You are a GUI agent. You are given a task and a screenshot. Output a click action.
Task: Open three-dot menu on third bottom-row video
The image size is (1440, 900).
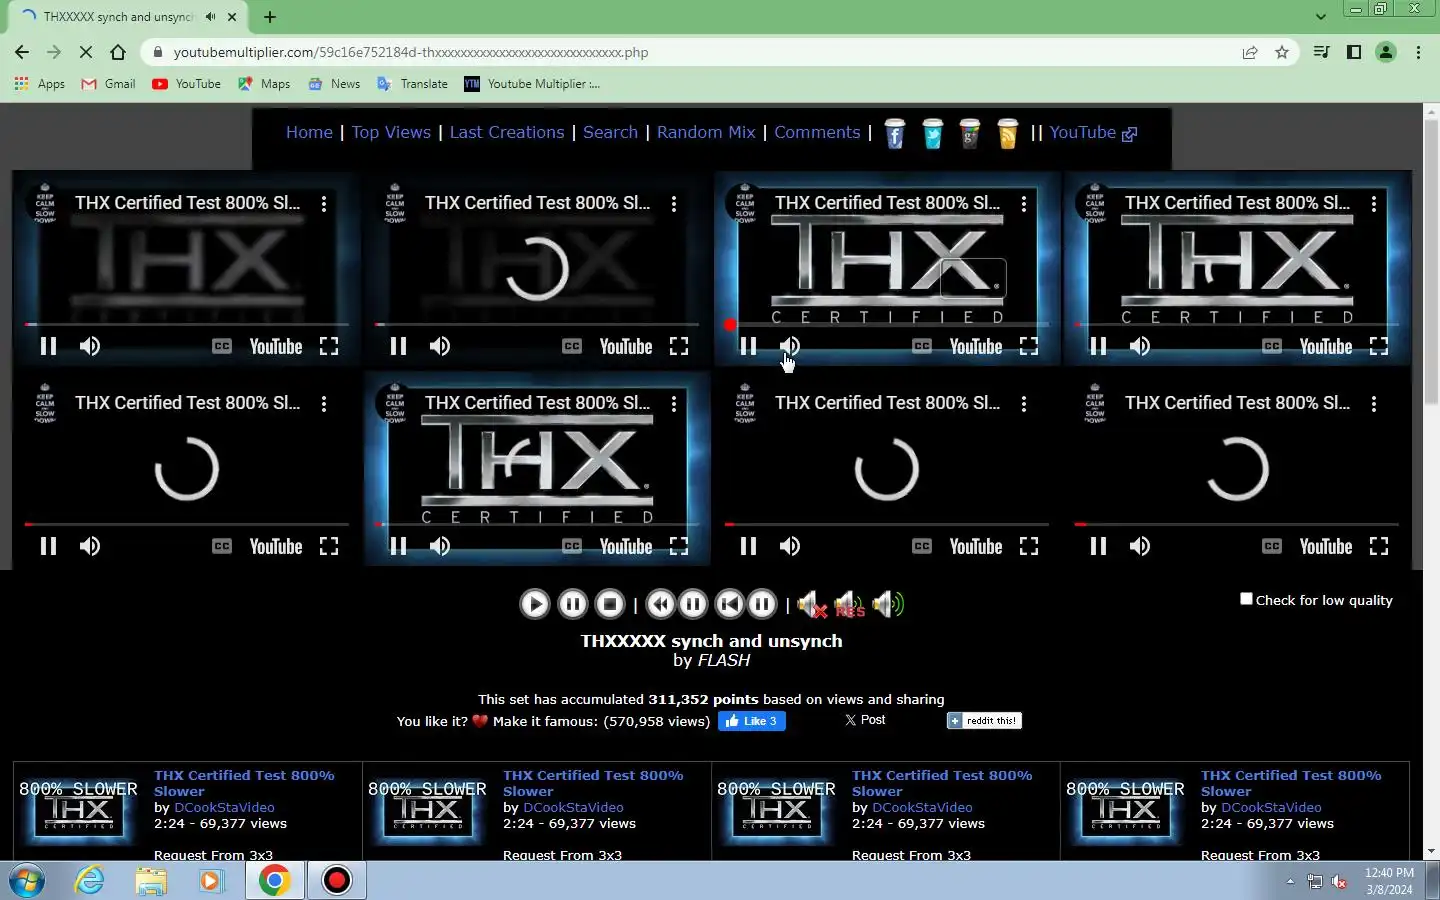click(1024, 403)
